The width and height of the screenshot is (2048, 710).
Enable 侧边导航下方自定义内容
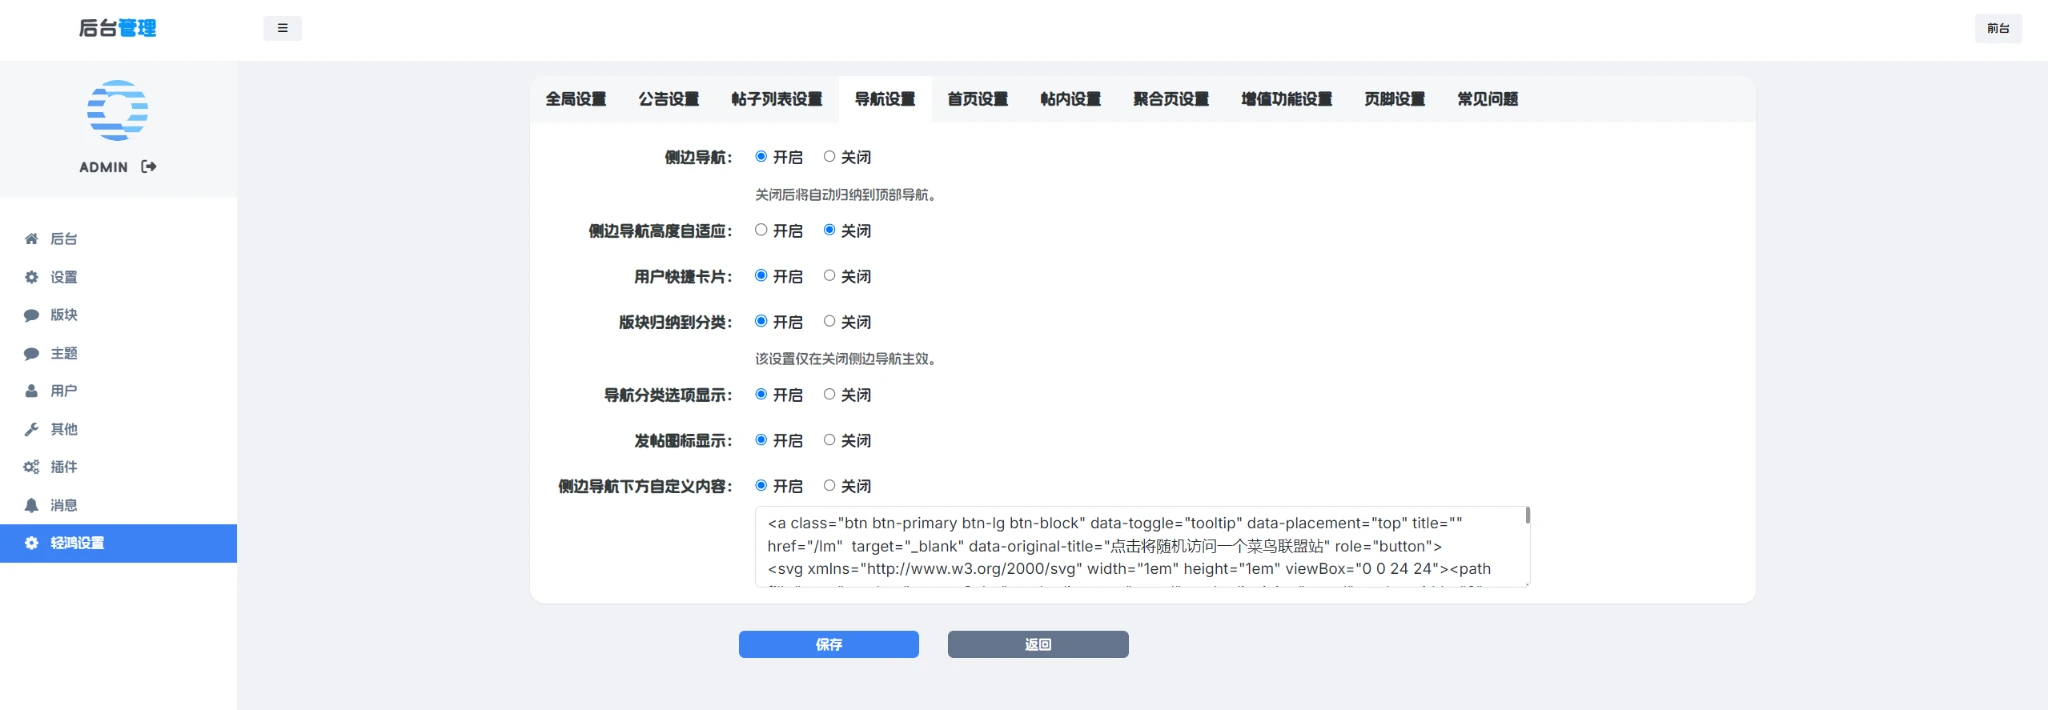point(761,485)
